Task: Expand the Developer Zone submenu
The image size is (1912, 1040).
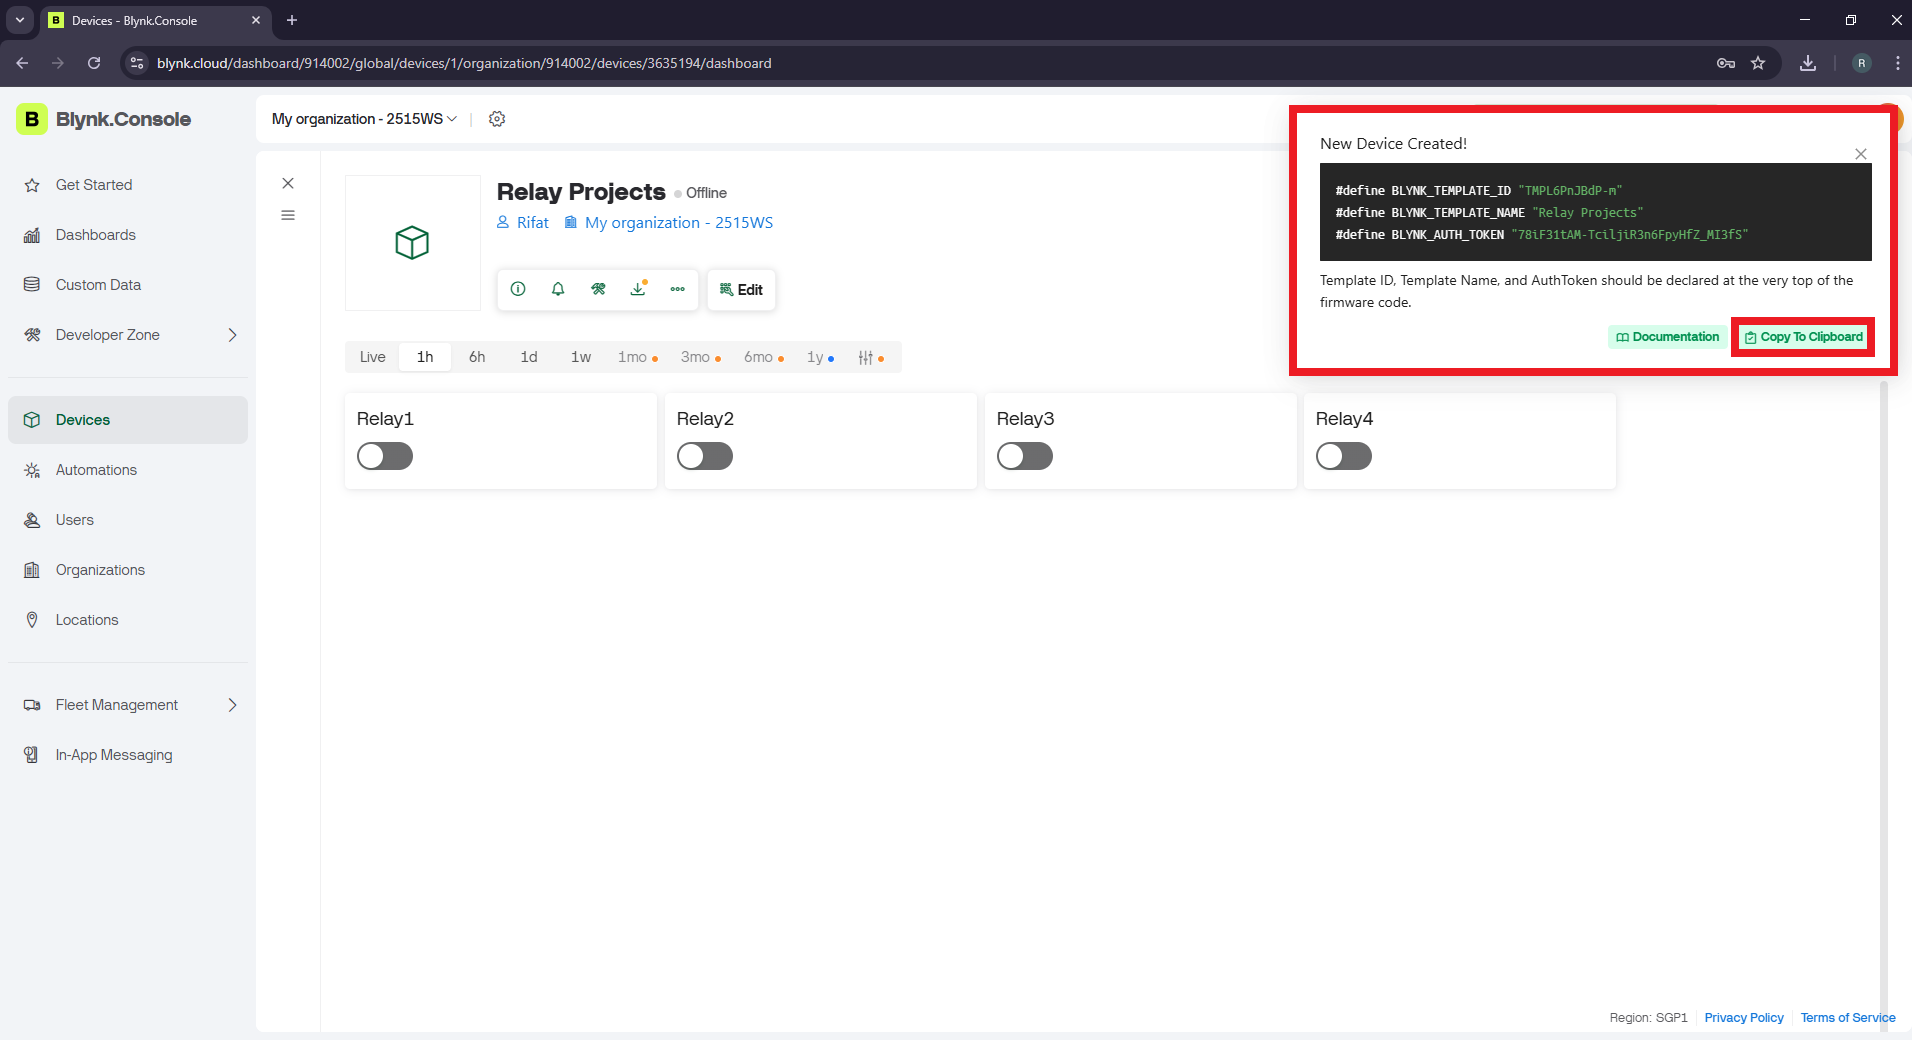Action: click(232, 335)
